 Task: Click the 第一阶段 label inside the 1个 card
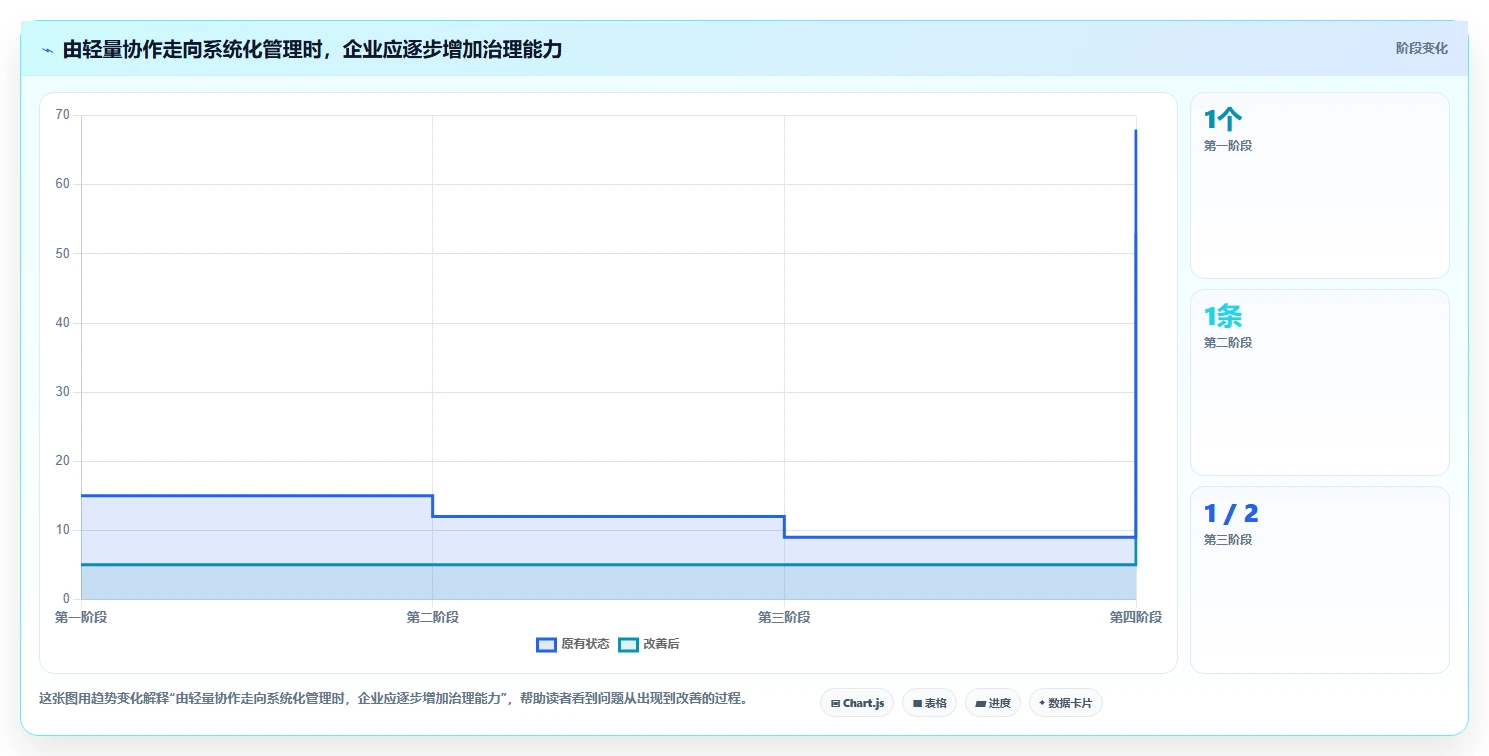(1228, 145)
